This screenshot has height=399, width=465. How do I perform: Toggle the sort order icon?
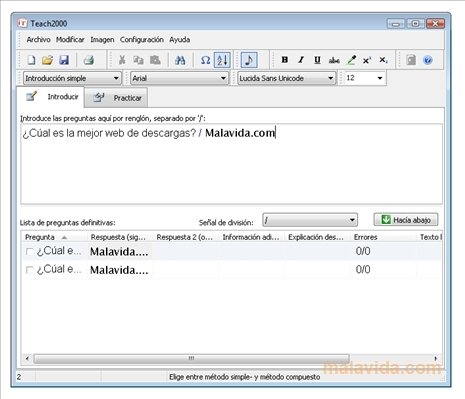pyautogui.click(x=222, y=60)
